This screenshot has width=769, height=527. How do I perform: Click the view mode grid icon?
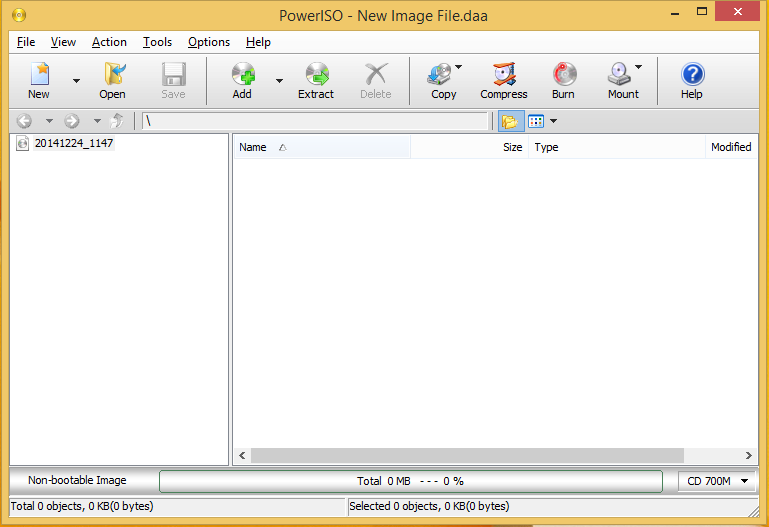[x=536, y=121]
